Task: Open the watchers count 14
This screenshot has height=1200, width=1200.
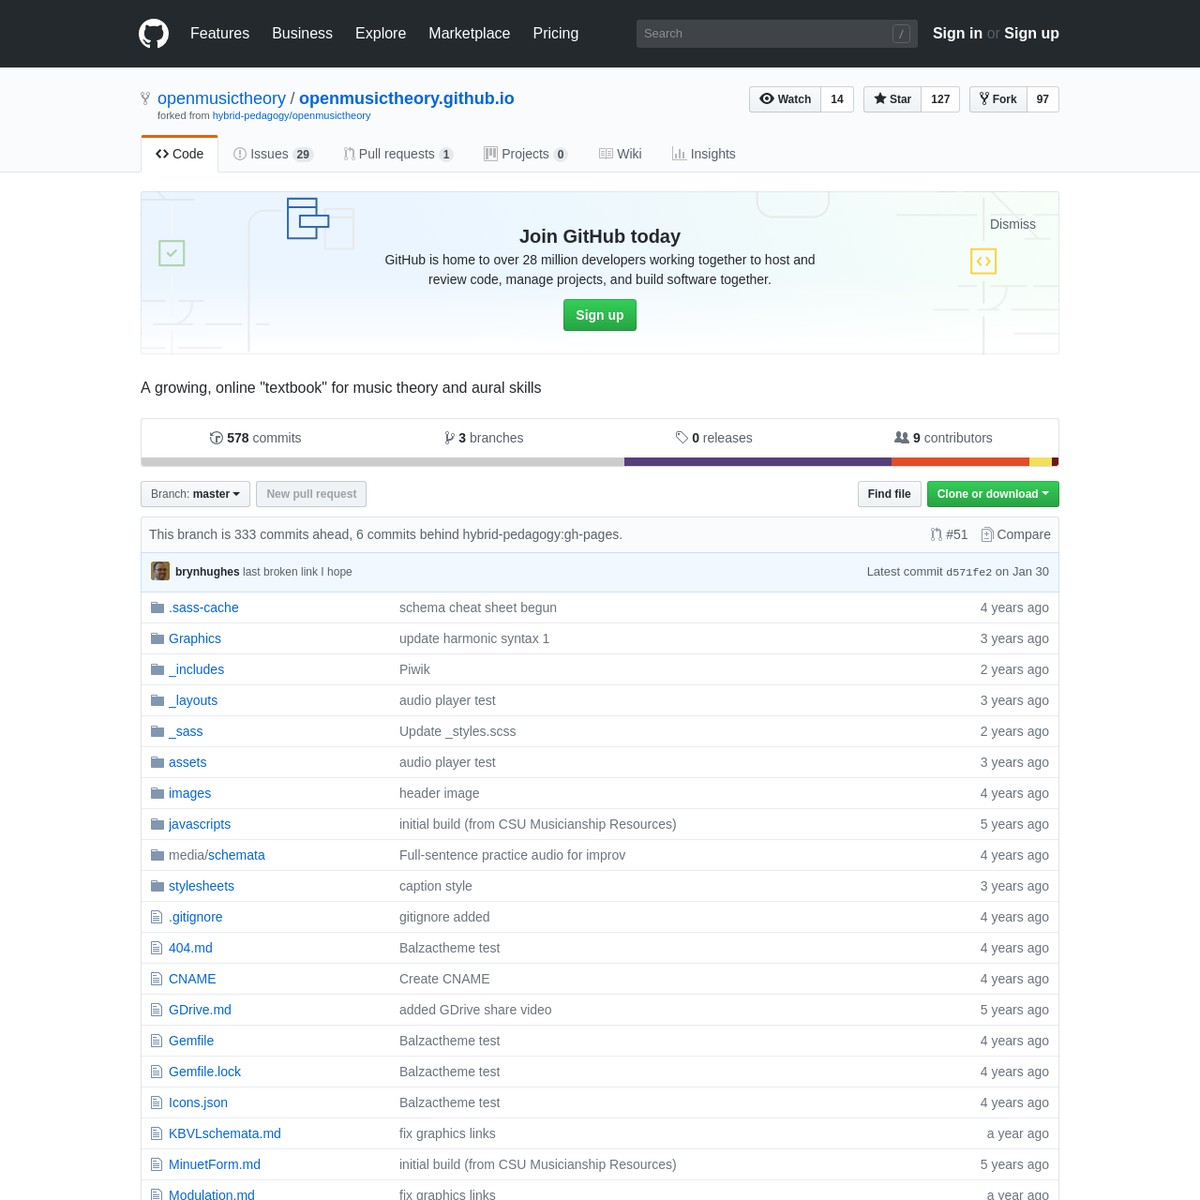Action: click(x=837, y=99)
